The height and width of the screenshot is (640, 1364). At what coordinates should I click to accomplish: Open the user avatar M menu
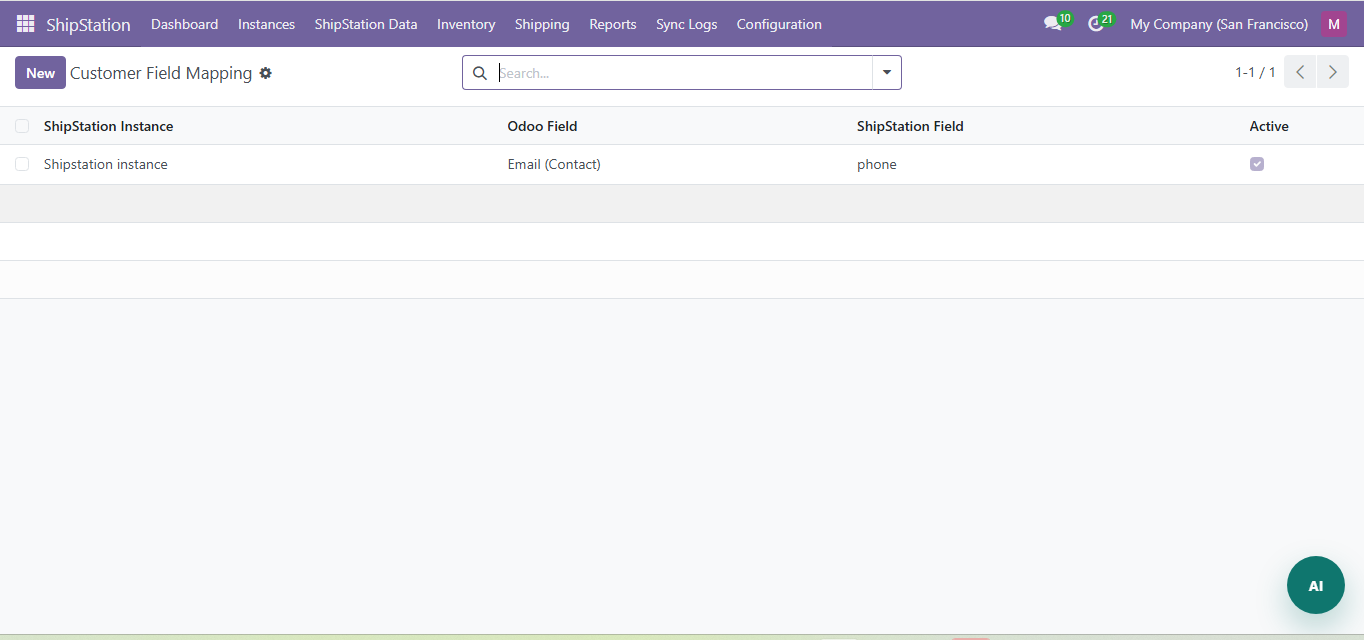[1334, 24]
